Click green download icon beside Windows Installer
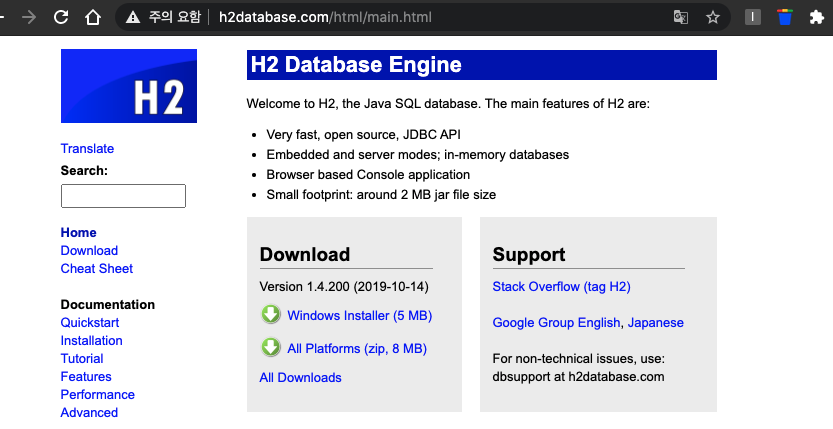The image size is (833, 429). coord(271,314)
